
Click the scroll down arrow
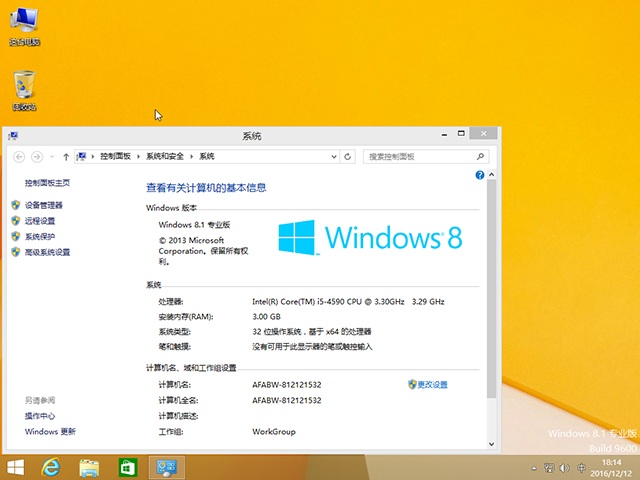click(491, 444)
